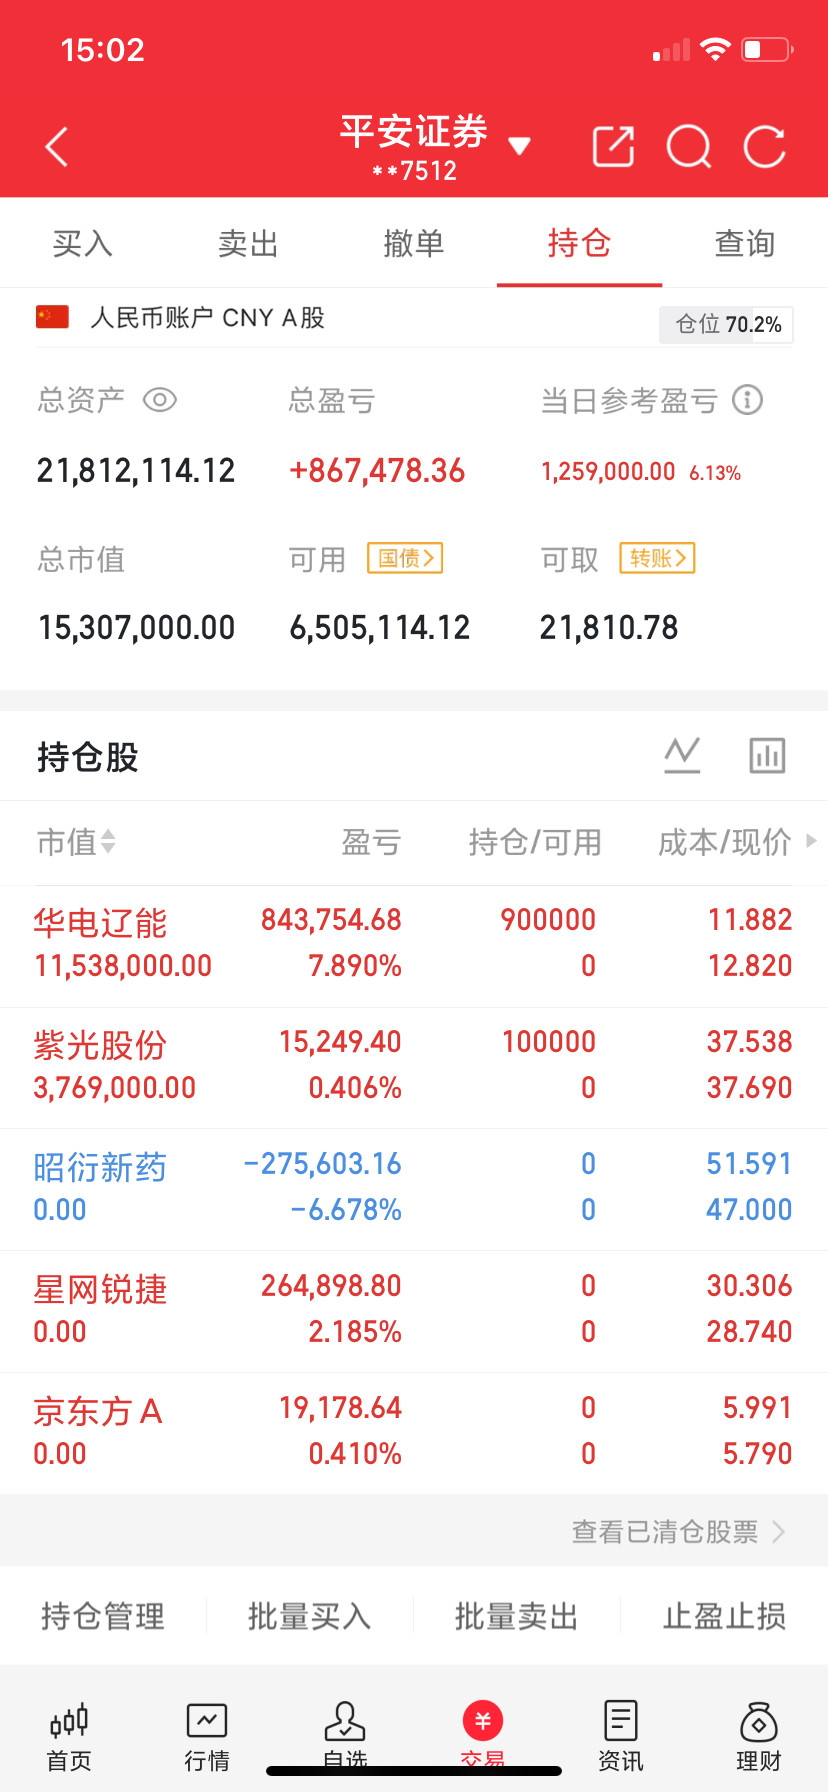Tap 昭衍新药 loss −275,603.16

tap(322, 1163)
